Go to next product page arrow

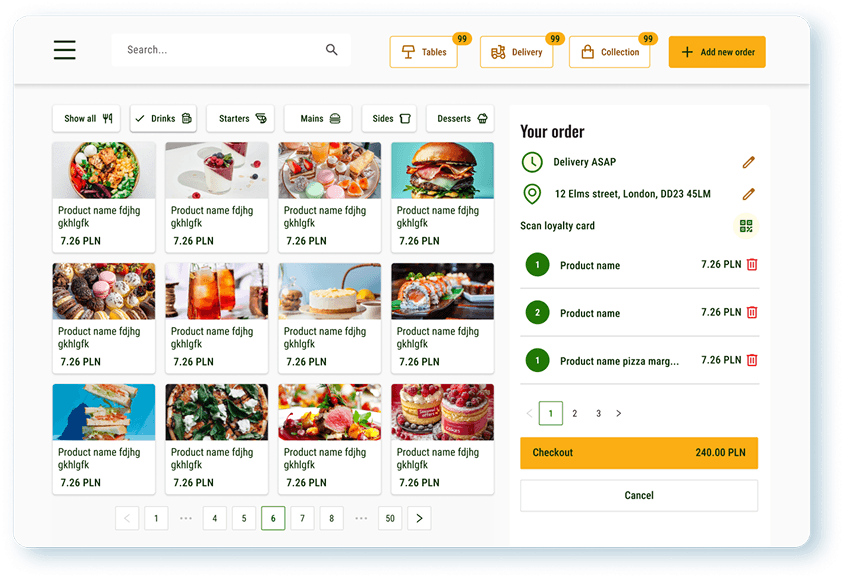coord(419,519)
